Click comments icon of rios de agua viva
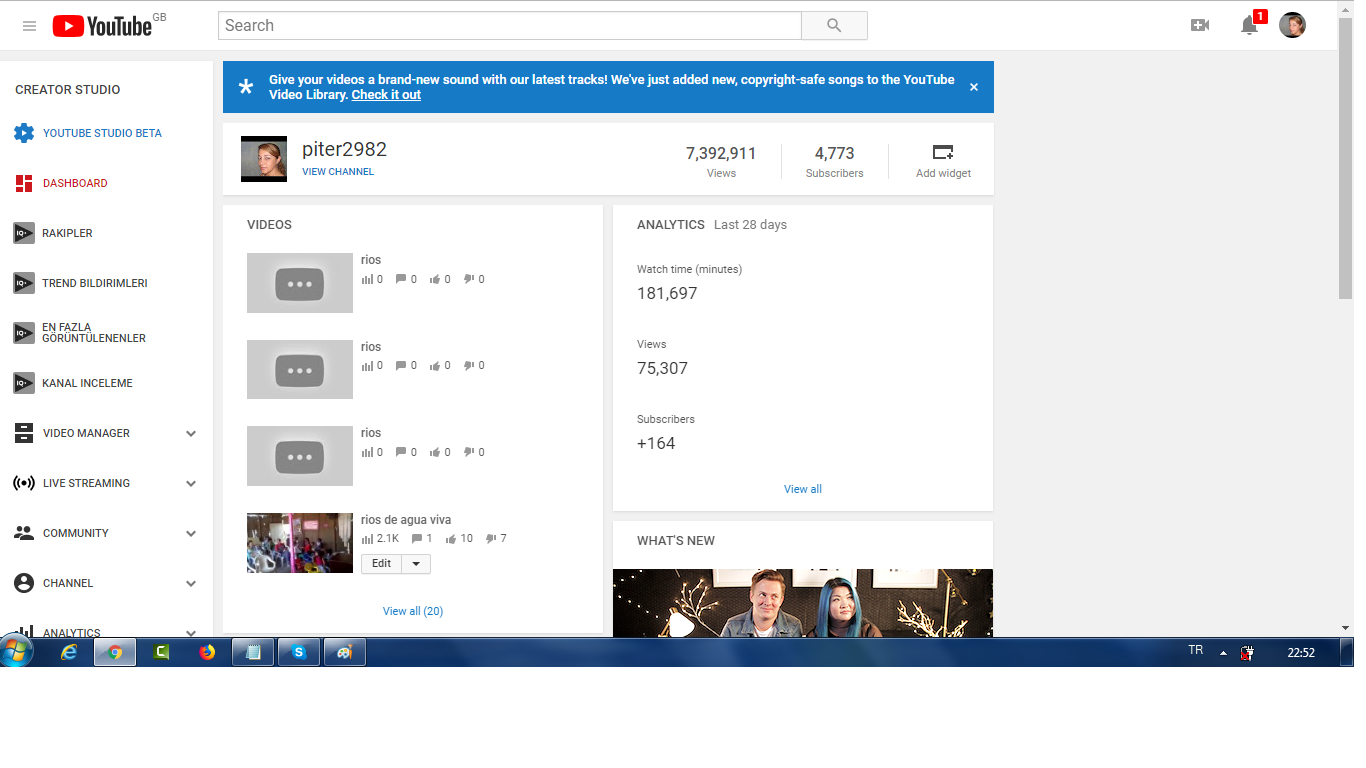 (x=417, y=539)
